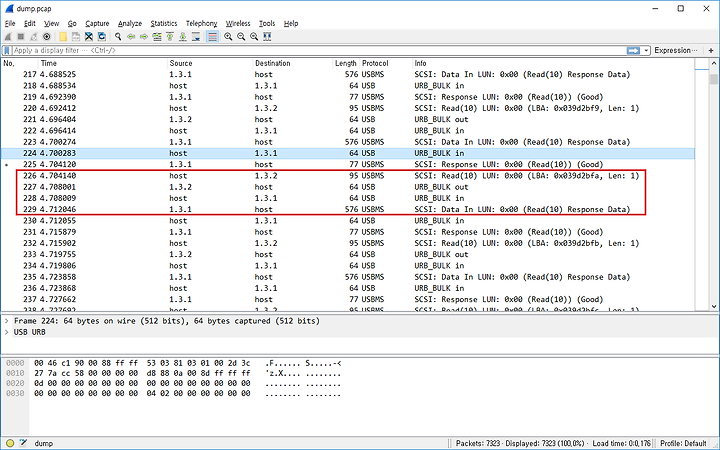
Task: Open the Wireless menu
Action: pos(237,23)
